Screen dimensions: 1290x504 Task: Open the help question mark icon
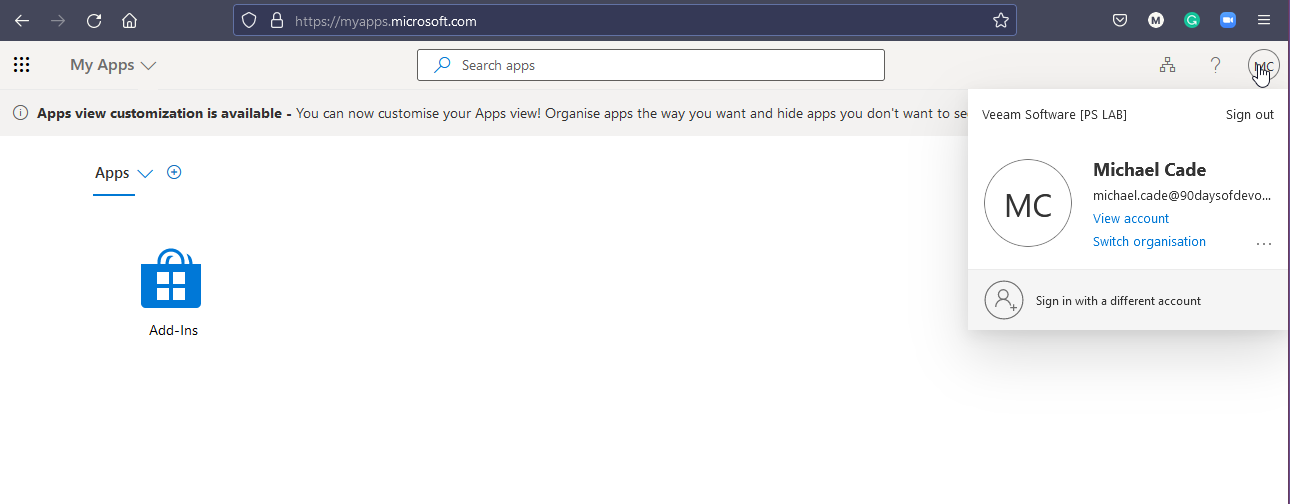[x=1215, y=65]
